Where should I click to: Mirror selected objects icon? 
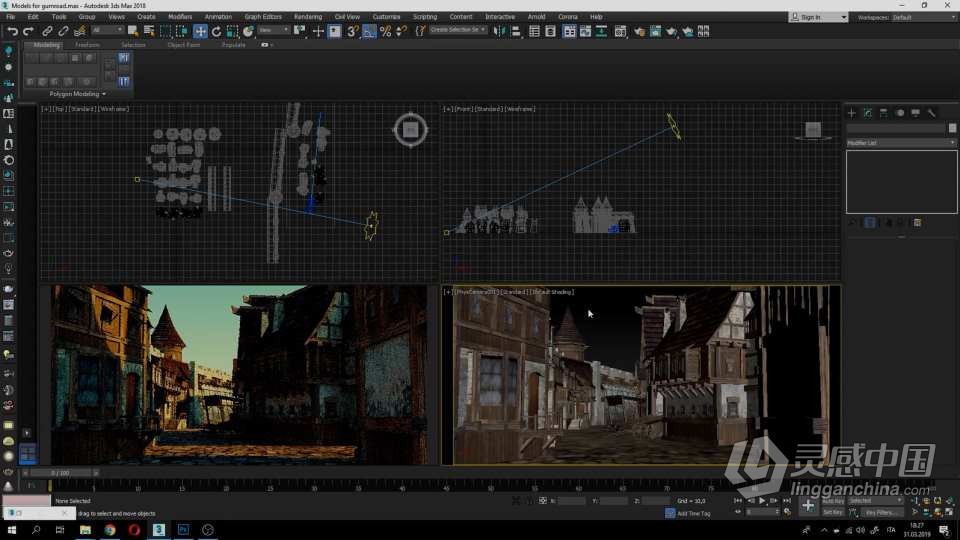pos(500,31)
